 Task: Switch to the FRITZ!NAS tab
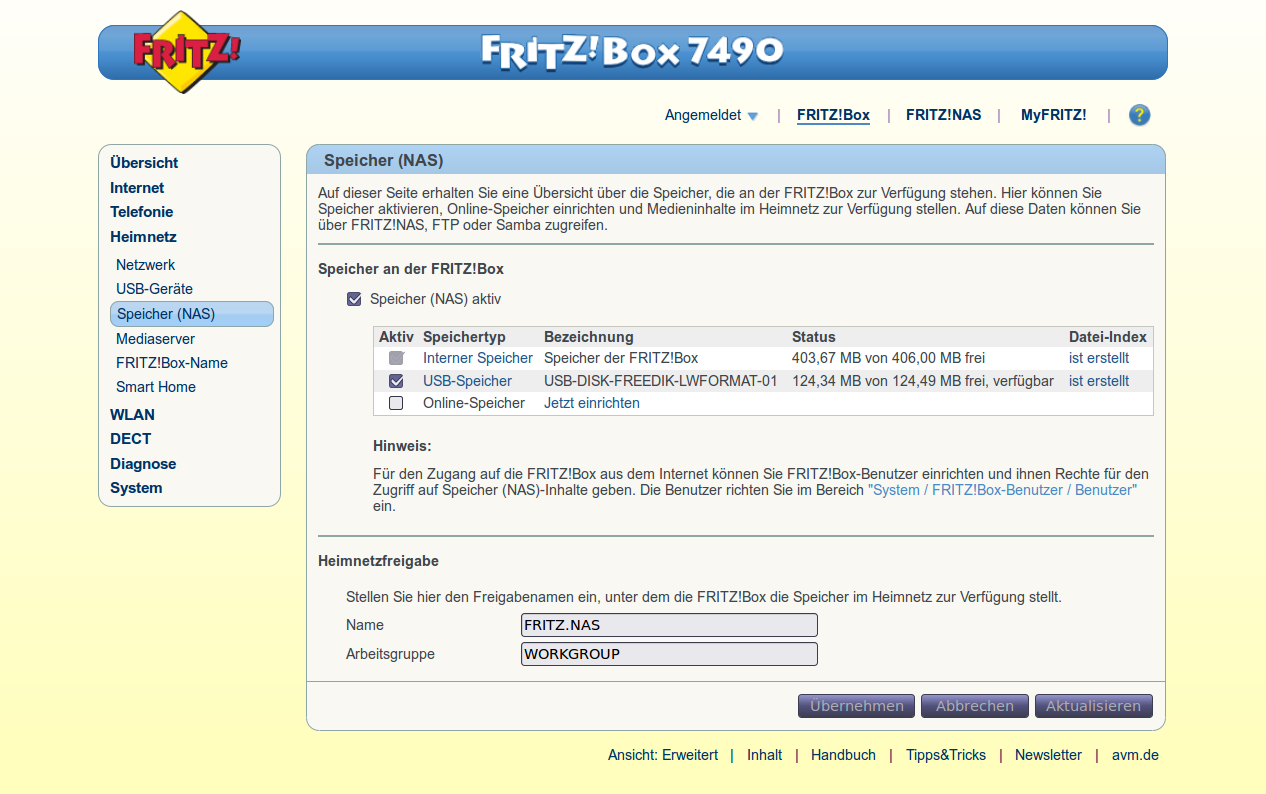[x=943, y=115]
